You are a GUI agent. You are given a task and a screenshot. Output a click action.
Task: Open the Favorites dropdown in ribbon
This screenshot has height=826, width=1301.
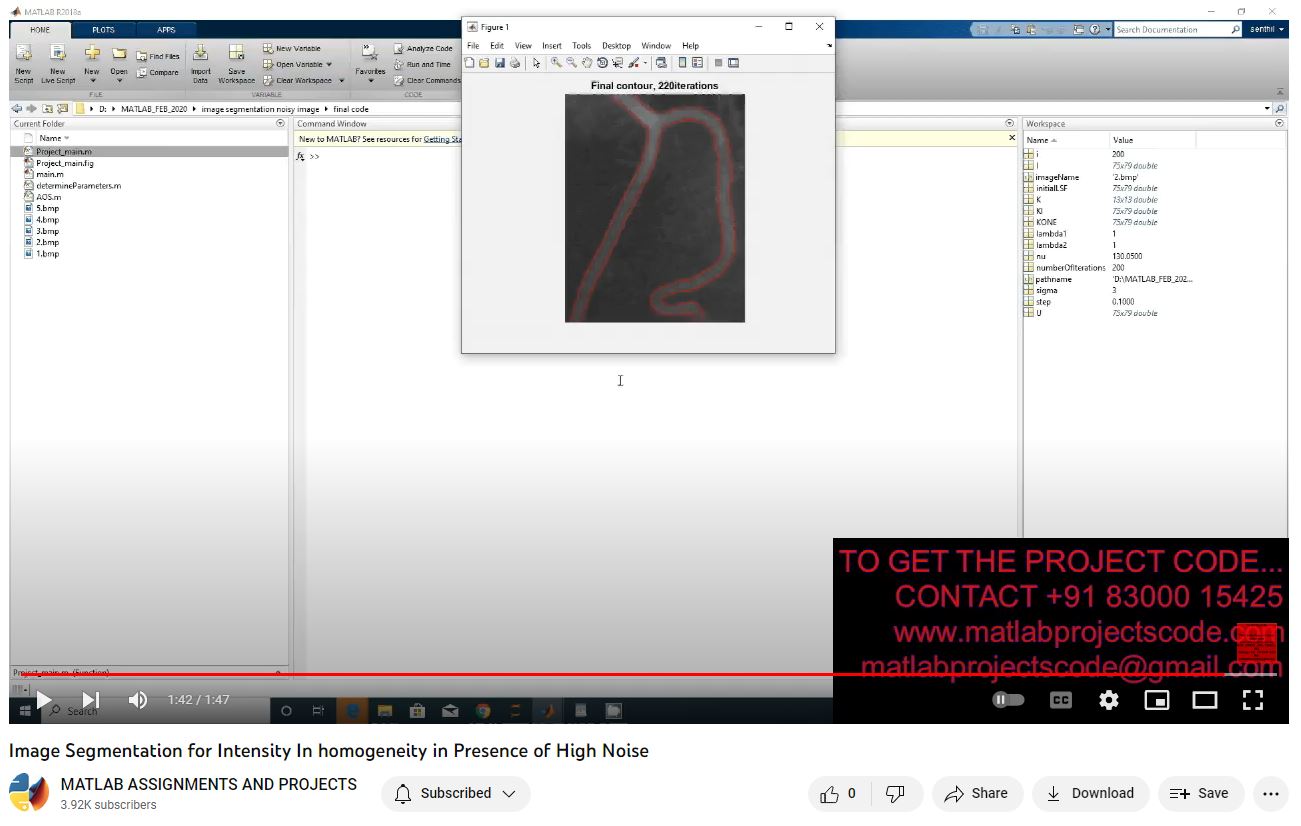[370, 81]
